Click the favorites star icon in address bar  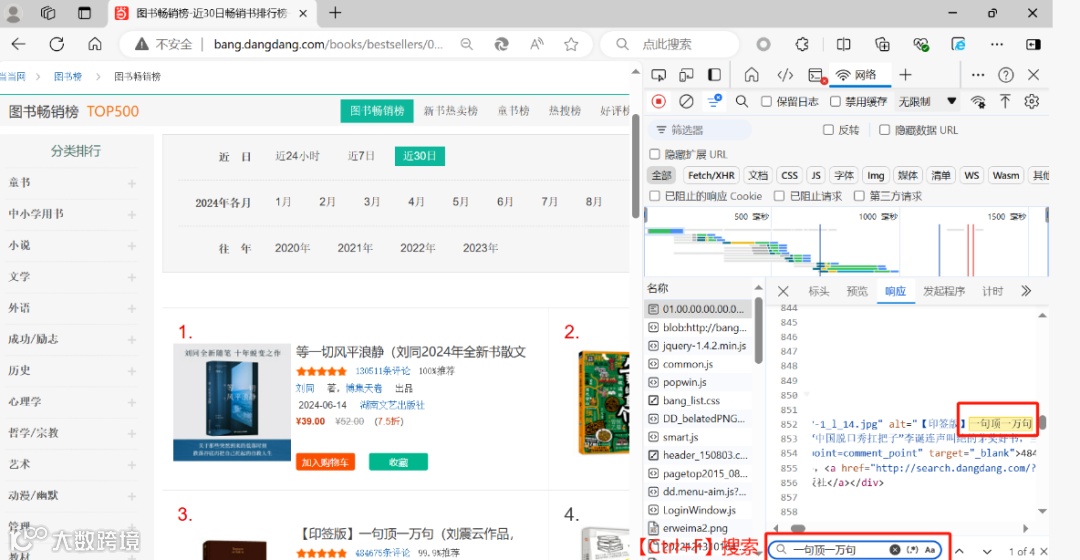571,44
